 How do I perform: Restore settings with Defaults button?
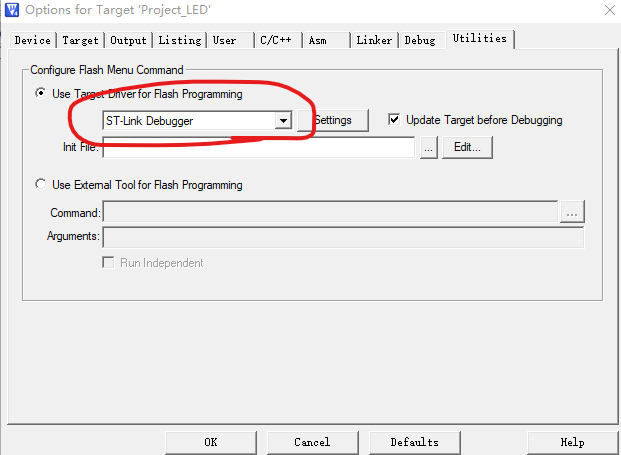coord(415,442)
